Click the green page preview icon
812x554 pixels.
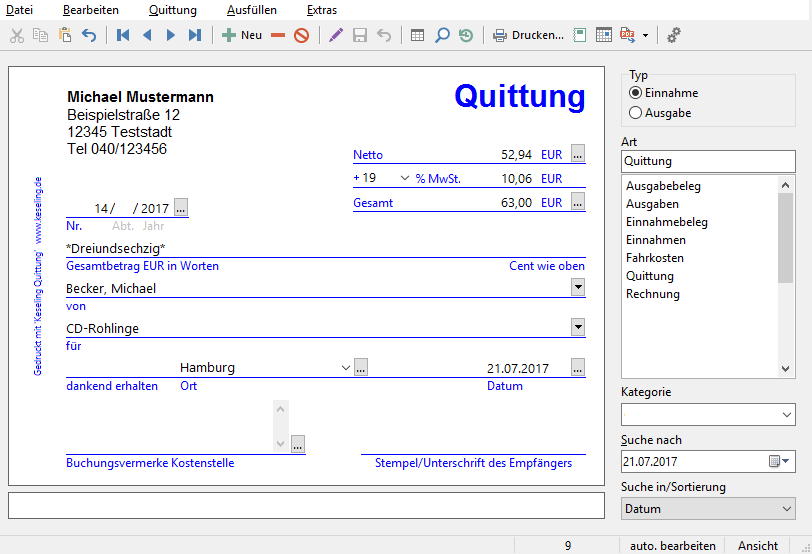pos(579,35)
